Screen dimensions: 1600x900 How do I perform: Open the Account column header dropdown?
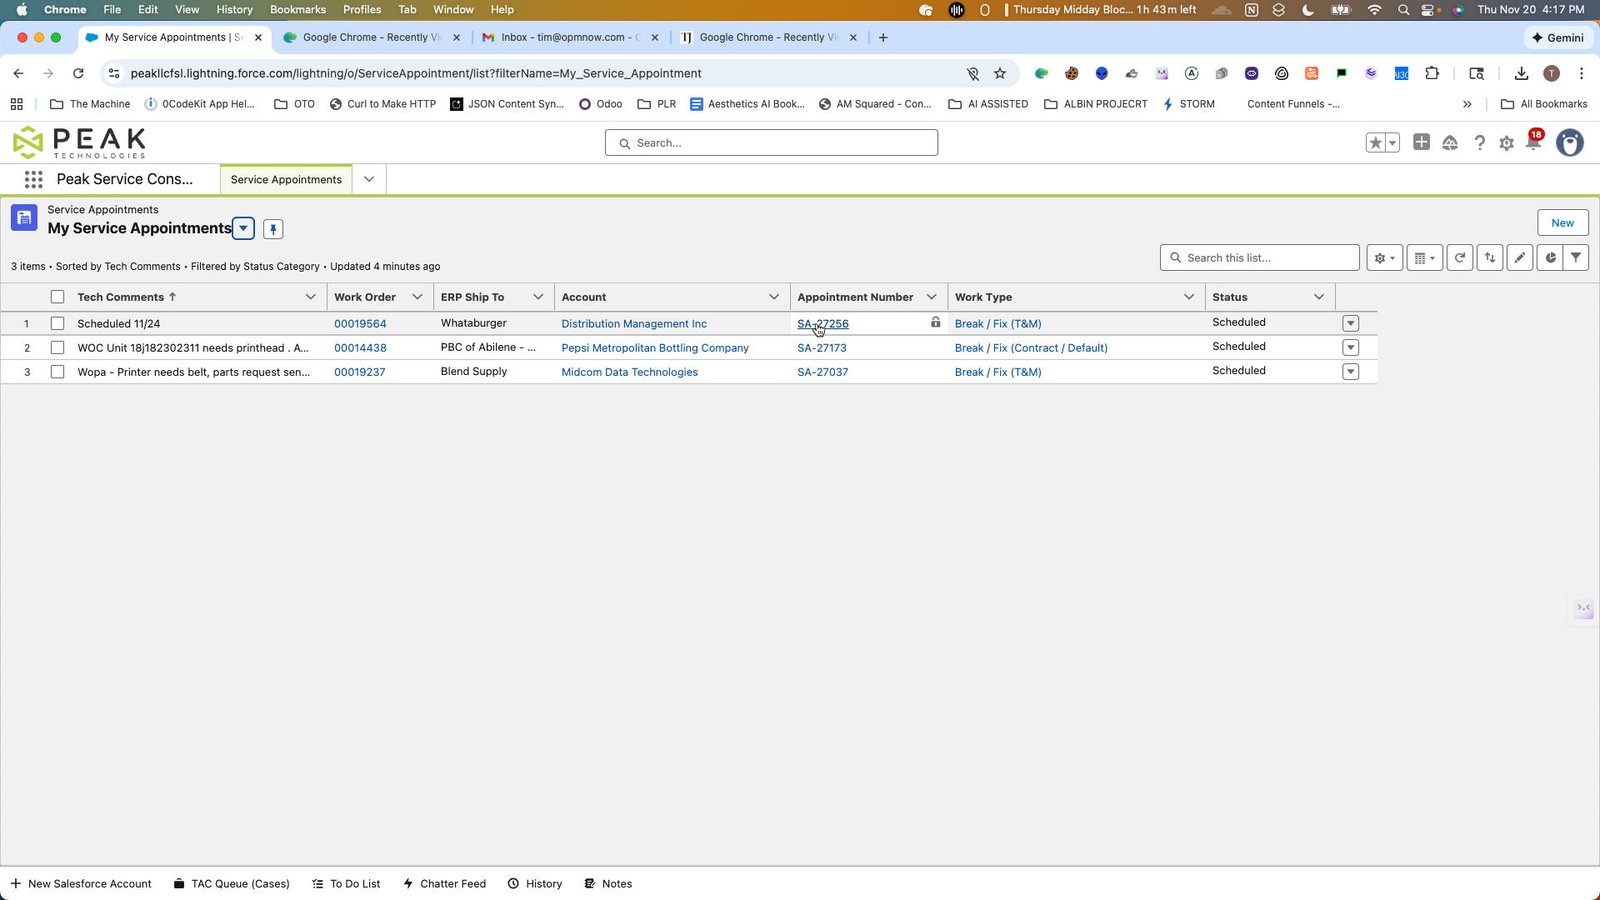pyautogui.click(x=774, y=297)
